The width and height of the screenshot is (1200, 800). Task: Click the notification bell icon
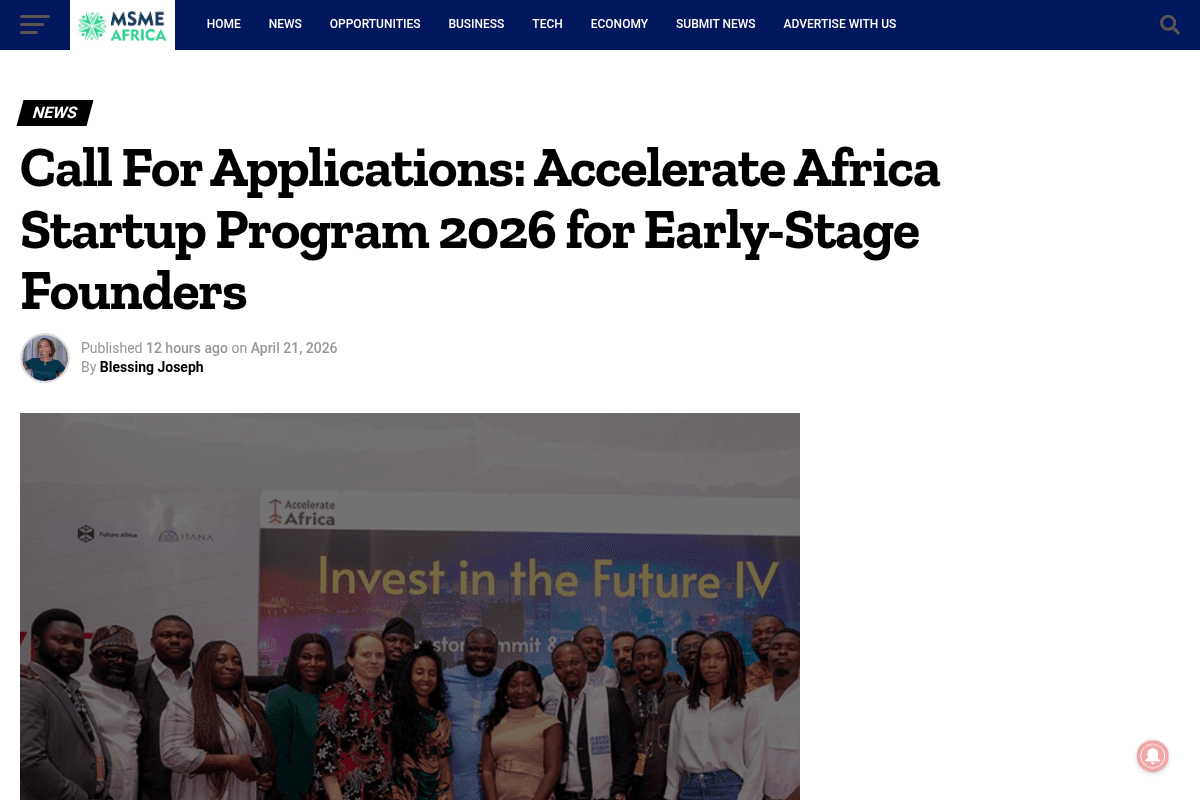[1152, 756]
